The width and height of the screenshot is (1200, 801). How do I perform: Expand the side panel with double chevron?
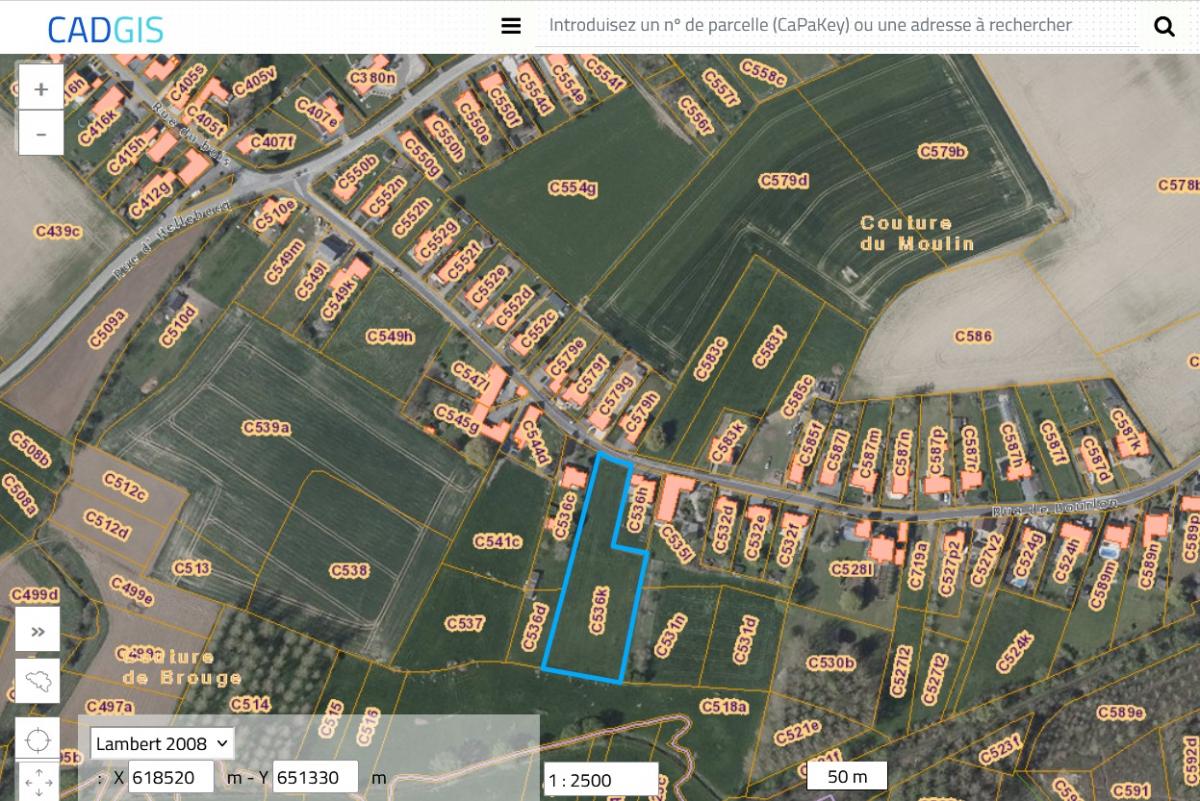point(38,631)
